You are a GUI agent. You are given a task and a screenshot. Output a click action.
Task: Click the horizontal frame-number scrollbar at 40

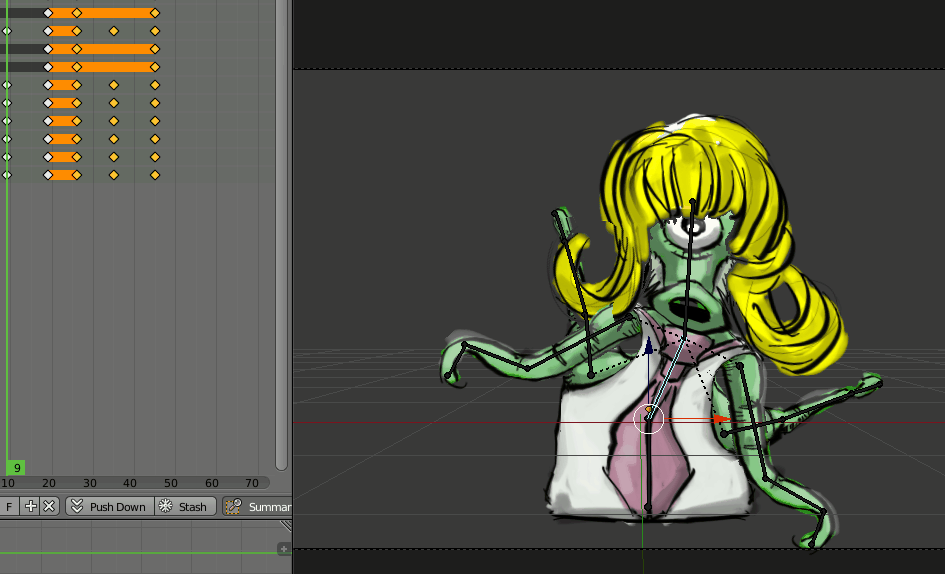coord(130,483)
